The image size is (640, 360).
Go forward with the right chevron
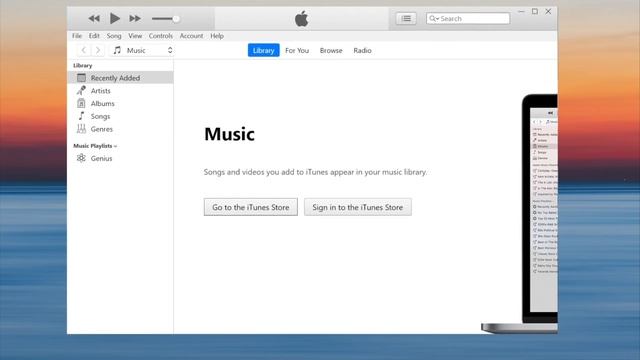tap(98, 50)
